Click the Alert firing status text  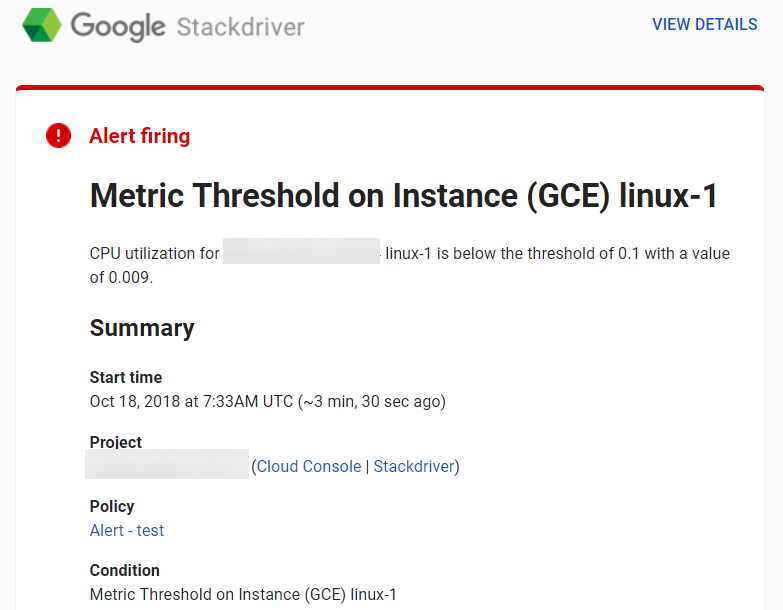coord(139,136)
